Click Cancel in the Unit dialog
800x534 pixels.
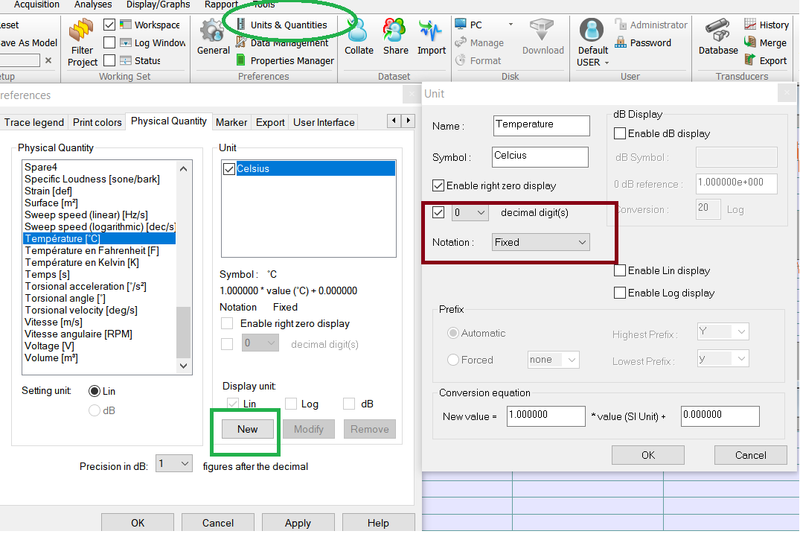751,455
